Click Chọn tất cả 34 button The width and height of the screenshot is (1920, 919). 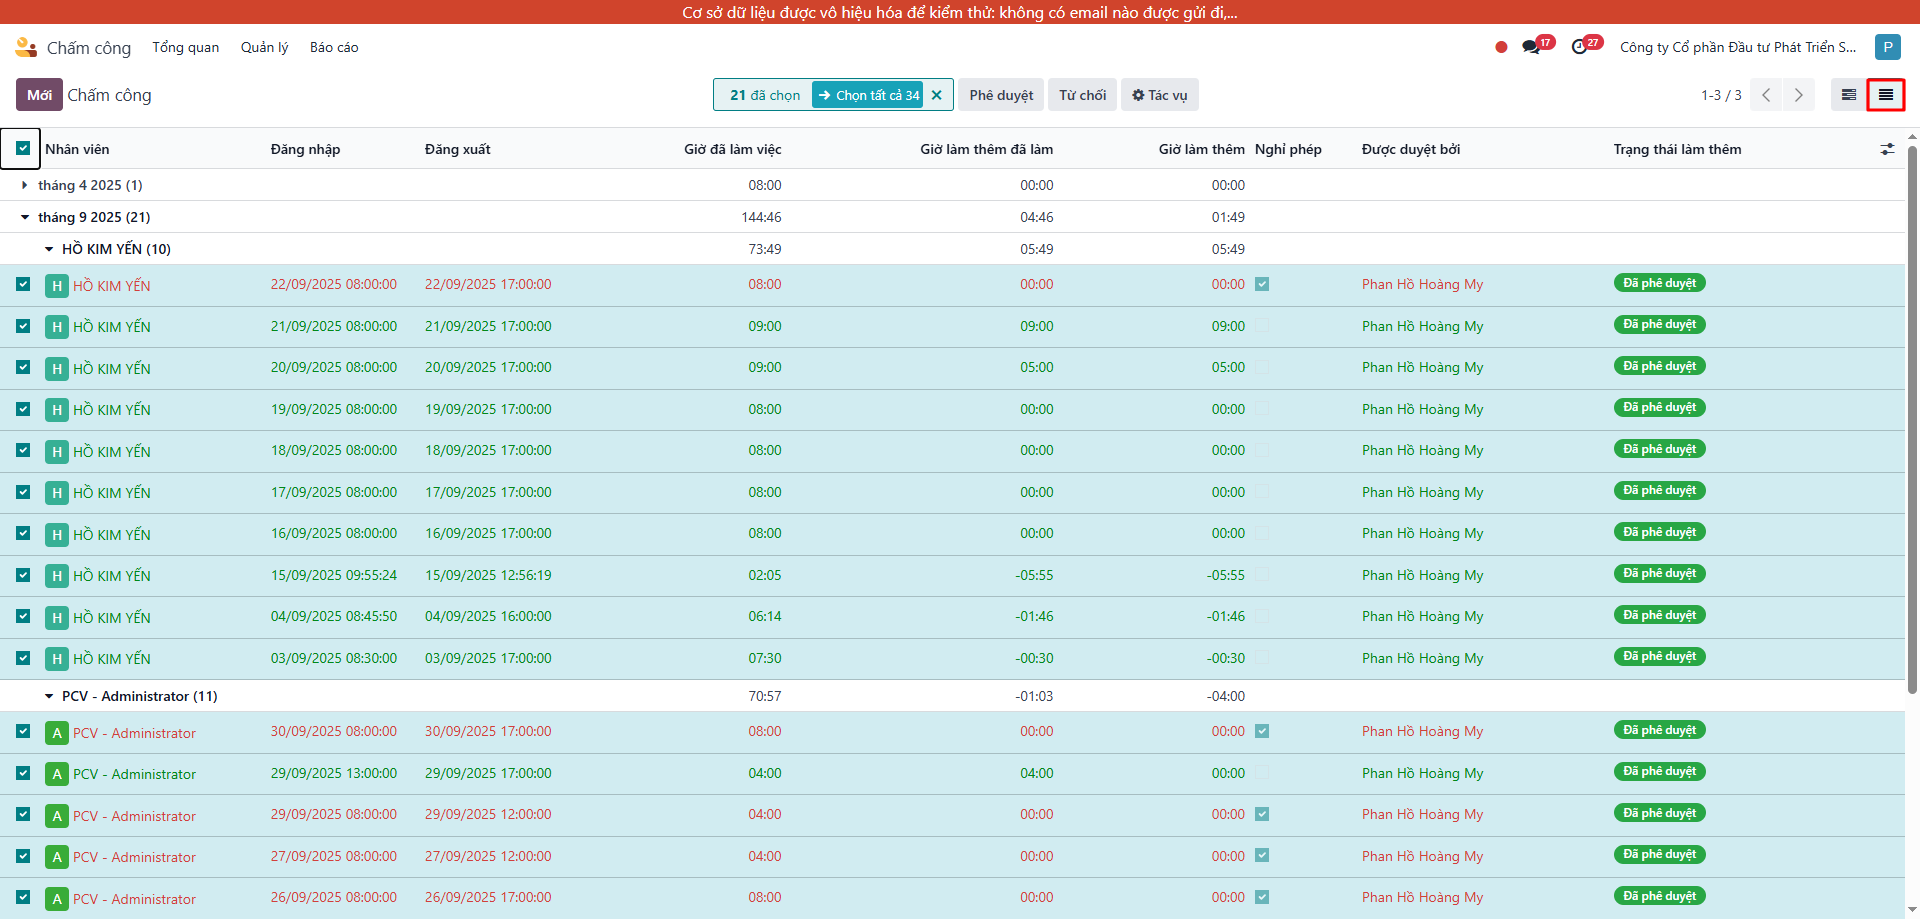[x=868, y=95]
